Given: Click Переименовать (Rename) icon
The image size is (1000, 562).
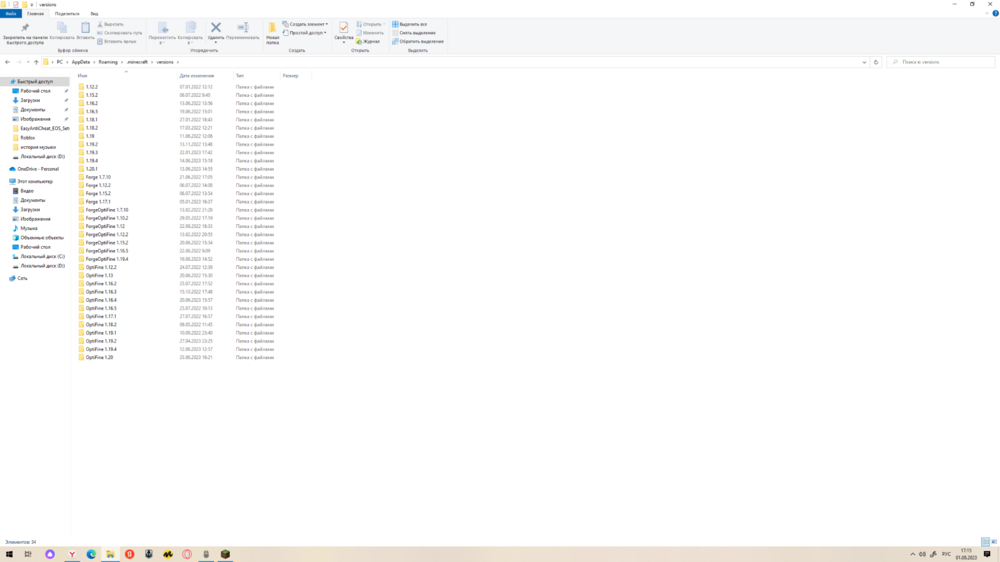Looking at the screenshot, I should coord(243,31).
